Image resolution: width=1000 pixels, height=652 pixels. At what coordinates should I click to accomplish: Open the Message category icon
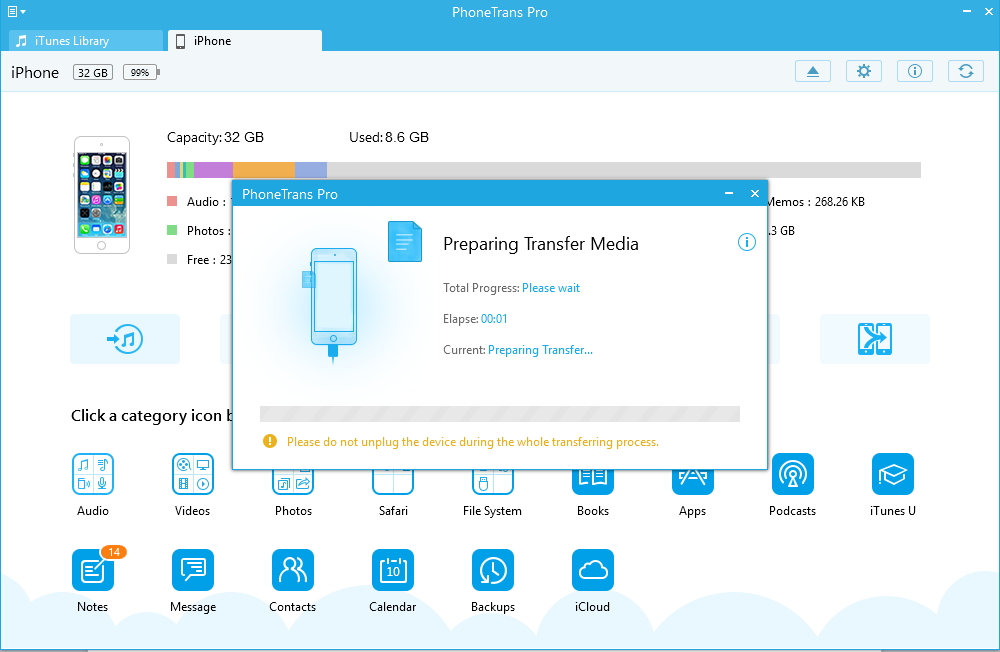point(192,571)
